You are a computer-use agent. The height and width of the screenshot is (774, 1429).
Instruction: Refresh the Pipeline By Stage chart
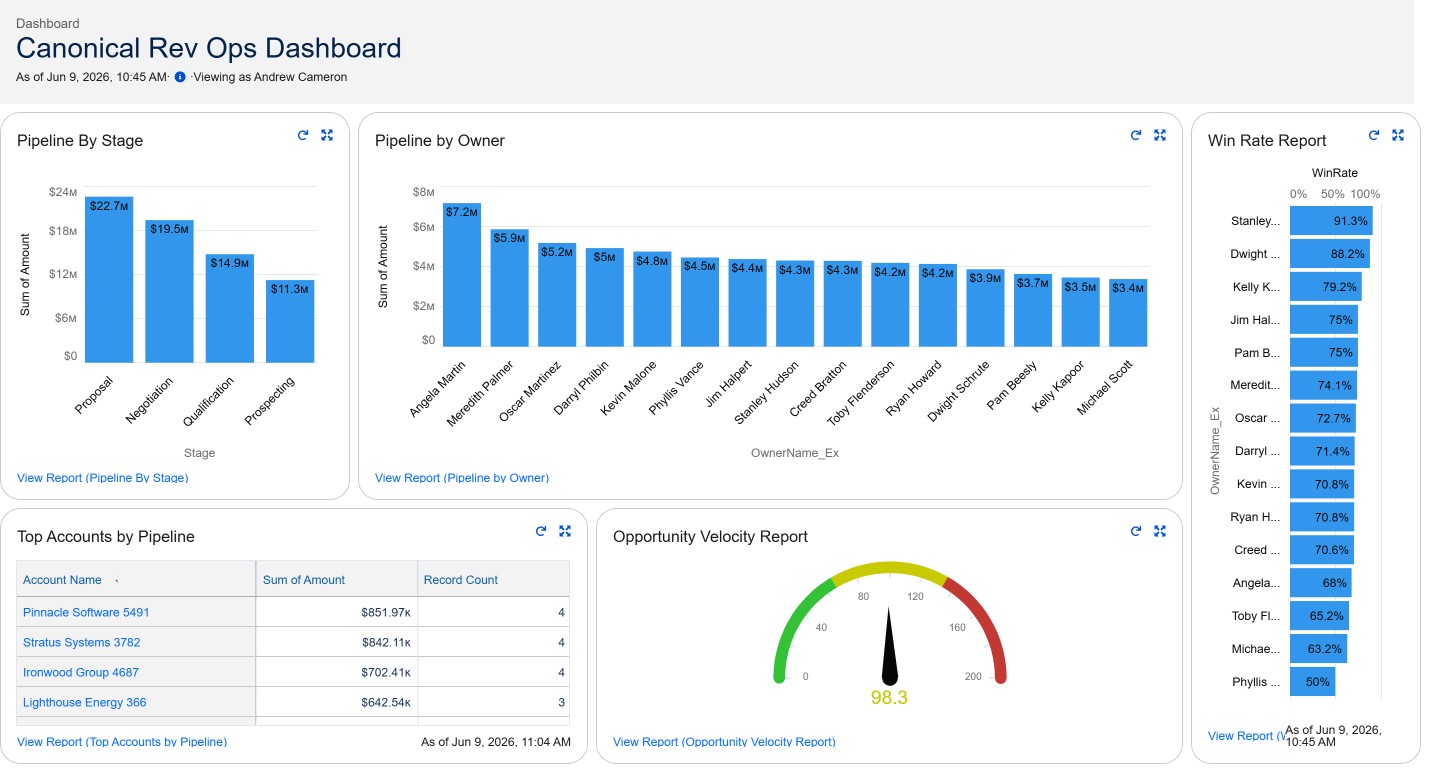pos(303,135)
